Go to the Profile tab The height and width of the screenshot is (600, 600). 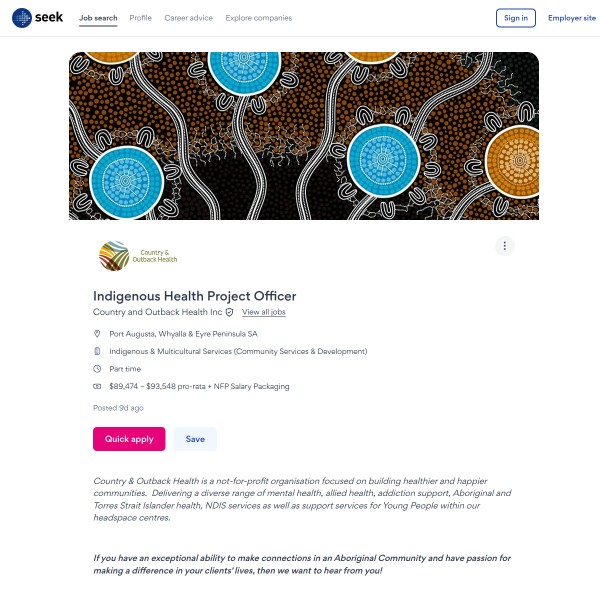point(141,18)
